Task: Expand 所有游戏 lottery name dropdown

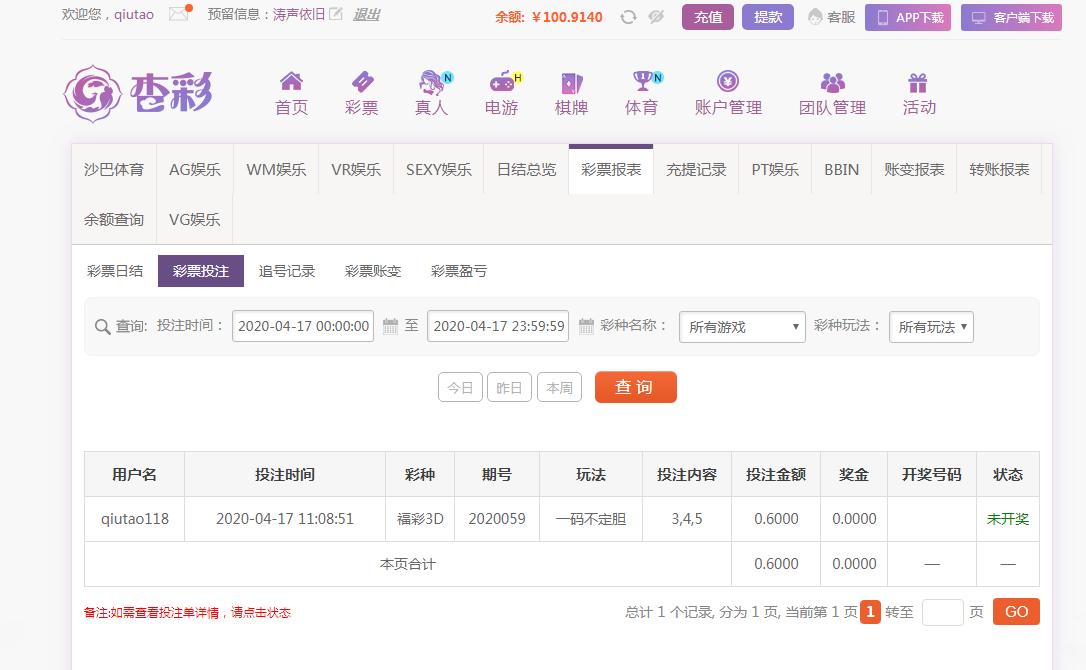Action: tap(742, 327)
